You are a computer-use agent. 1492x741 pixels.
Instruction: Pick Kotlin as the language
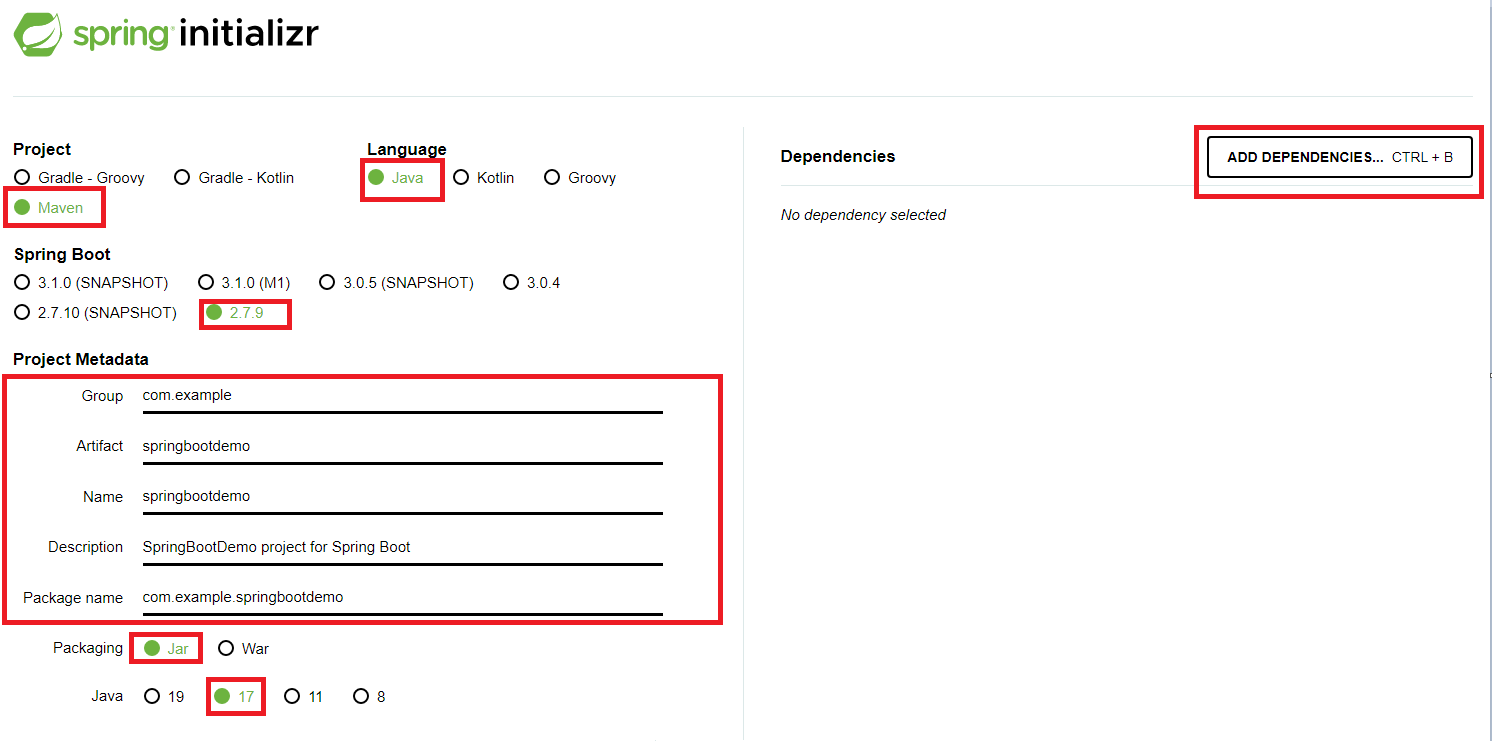tap(484, 178)
